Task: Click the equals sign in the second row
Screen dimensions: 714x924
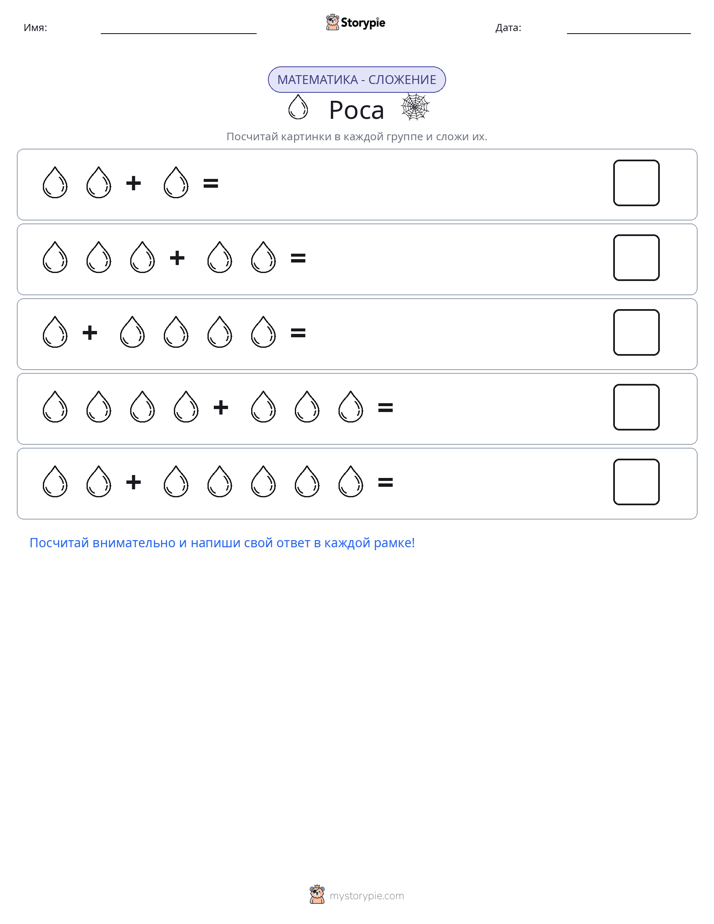Action: [x=298, y=258]
